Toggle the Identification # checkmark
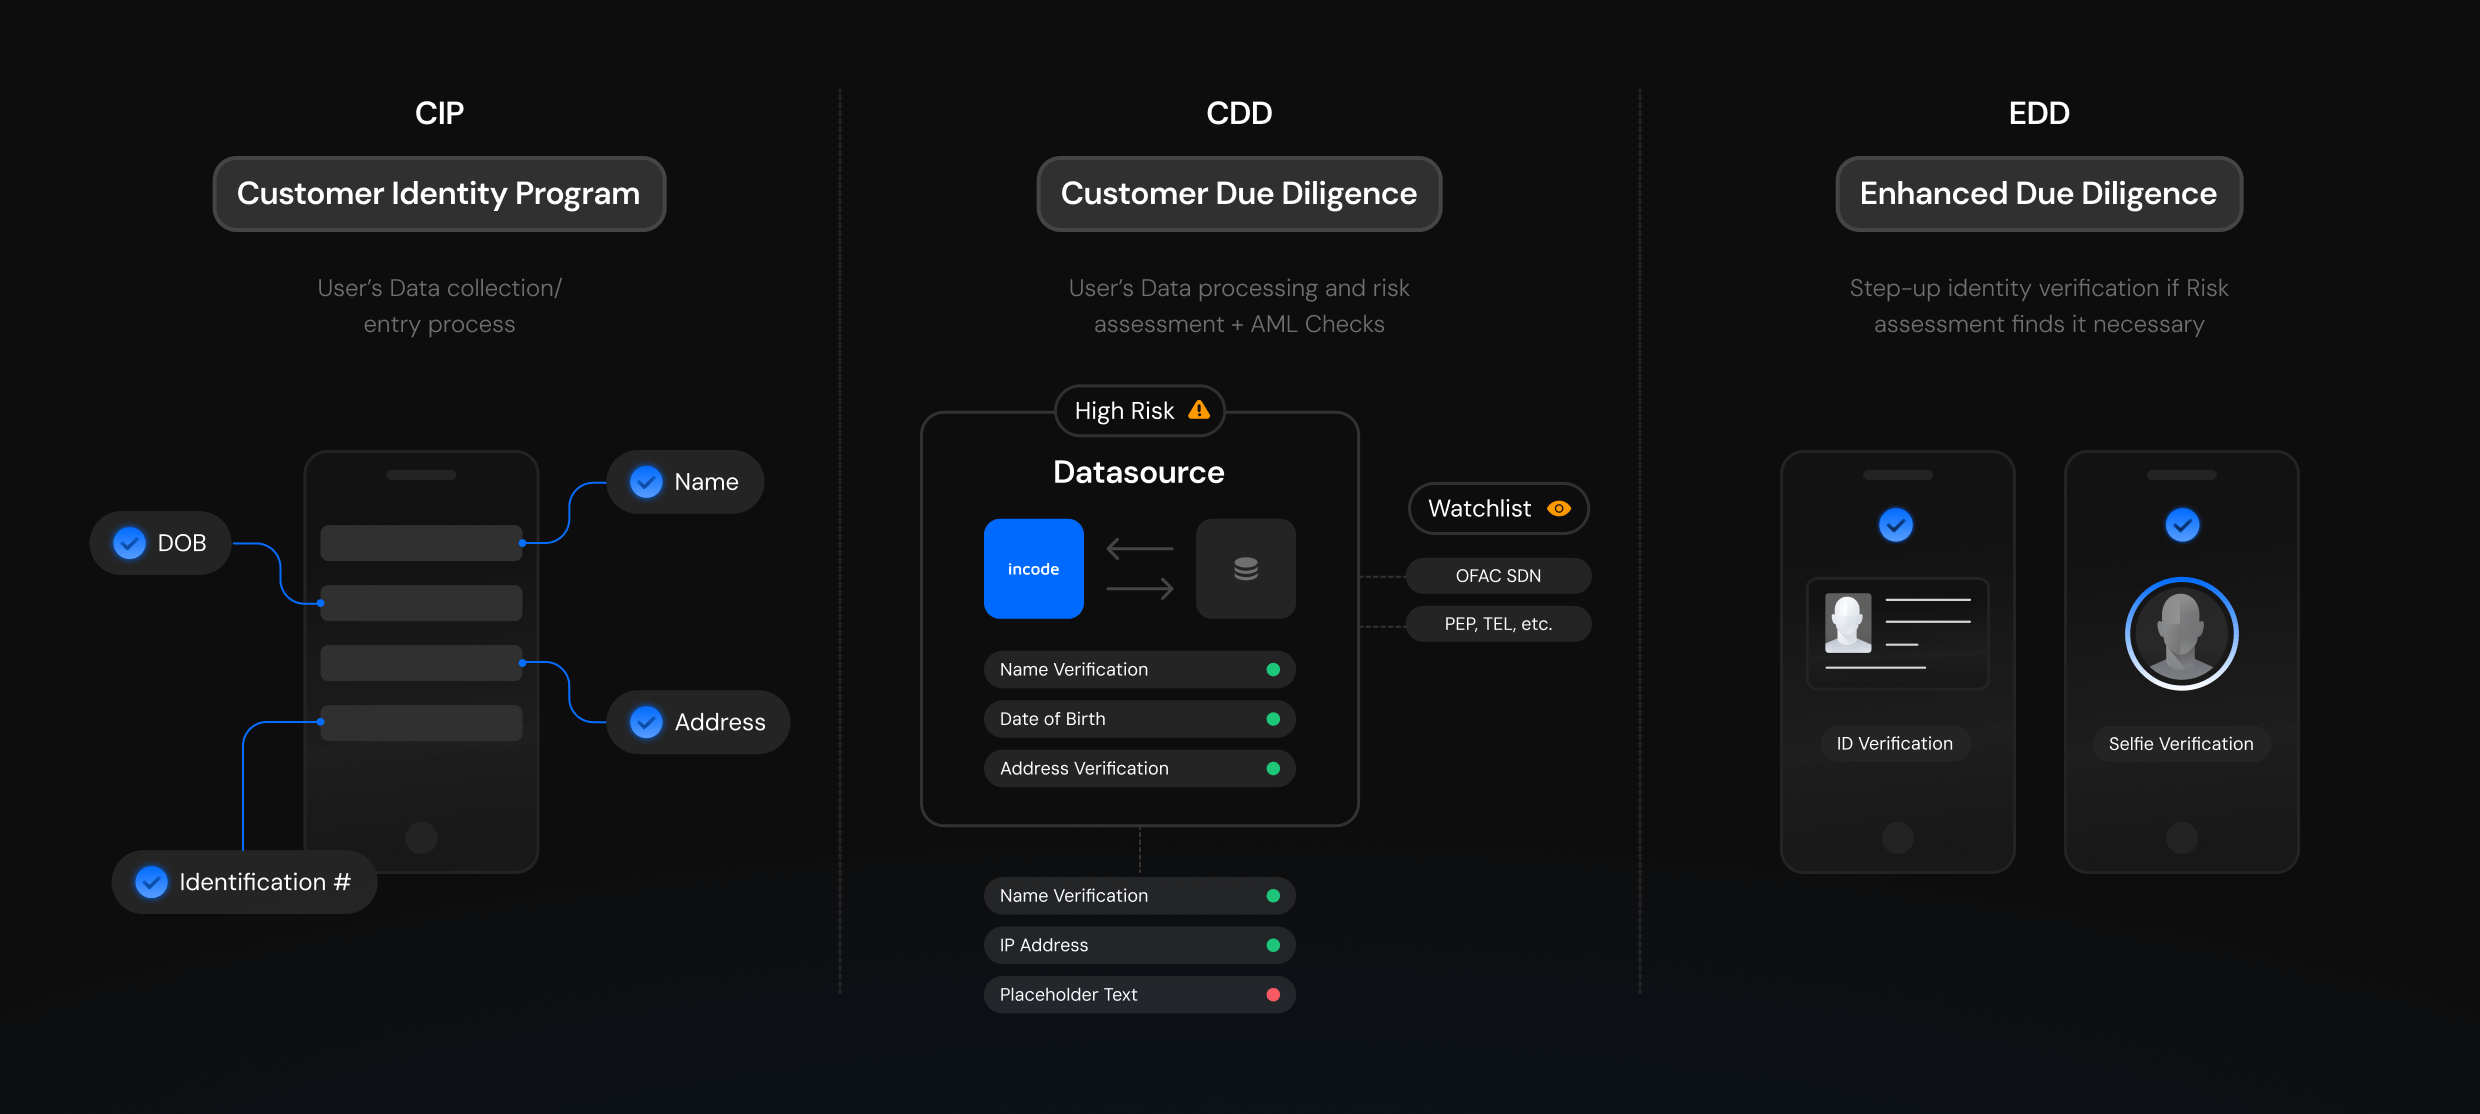Viewport: 2480px width, 1114px height. (151, 882)
